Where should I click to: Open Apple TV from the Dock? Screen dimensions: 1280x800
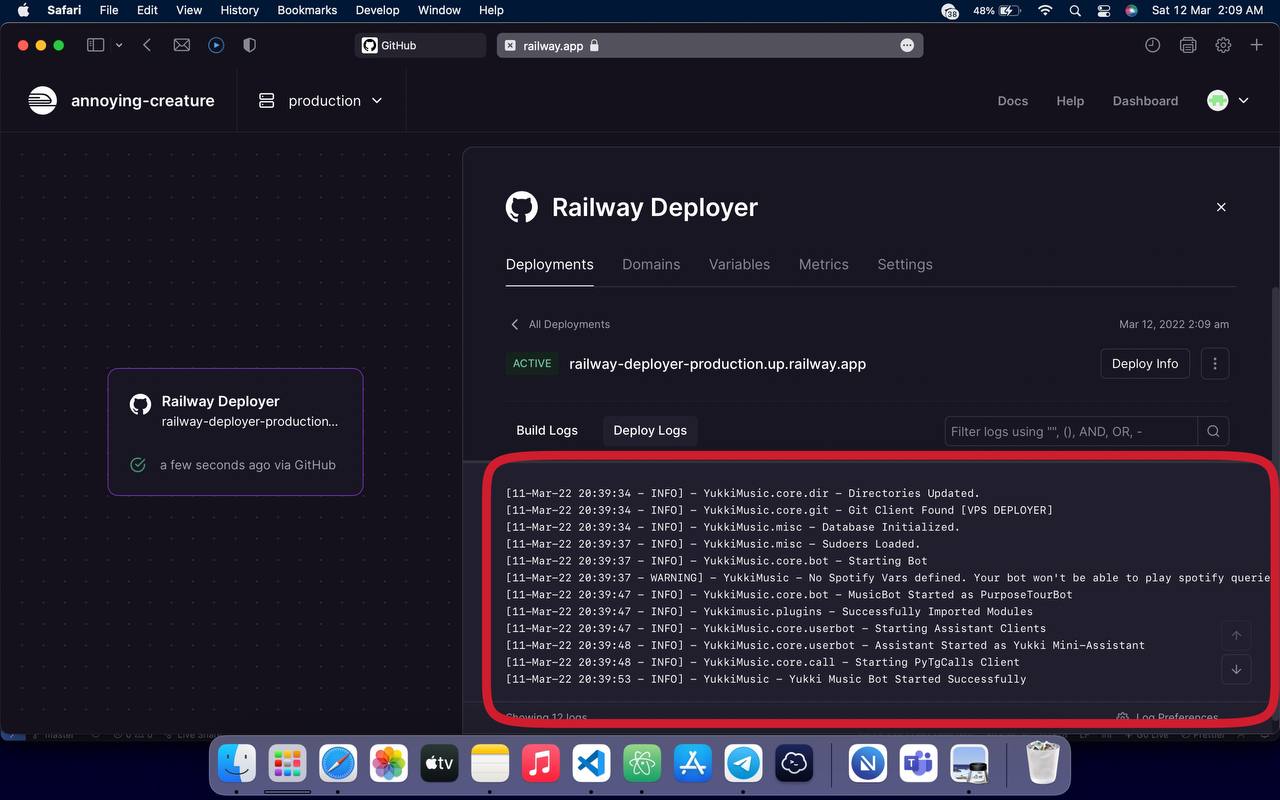(439, 764)
